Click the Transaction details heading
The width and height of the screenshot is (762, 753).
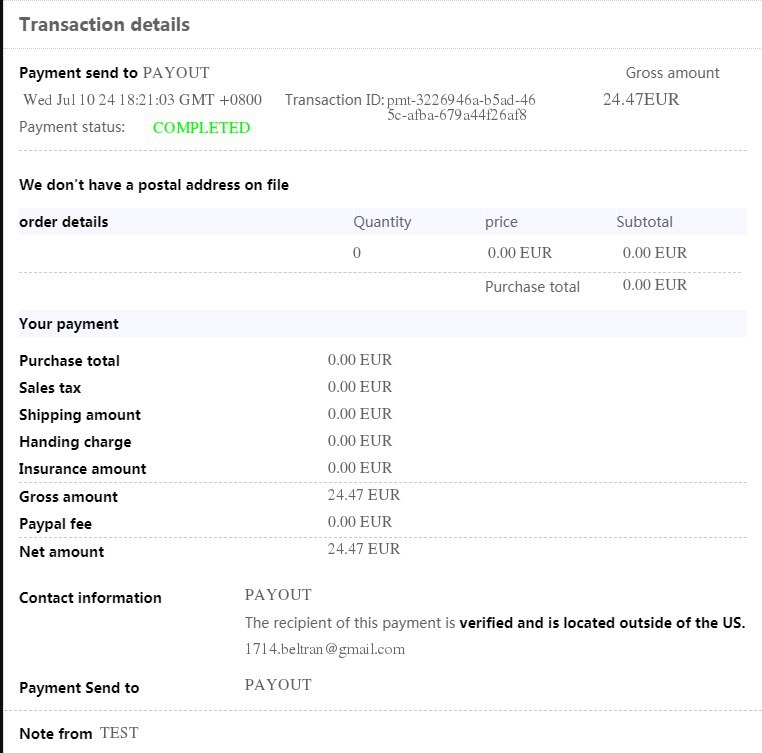pos(104,24)
